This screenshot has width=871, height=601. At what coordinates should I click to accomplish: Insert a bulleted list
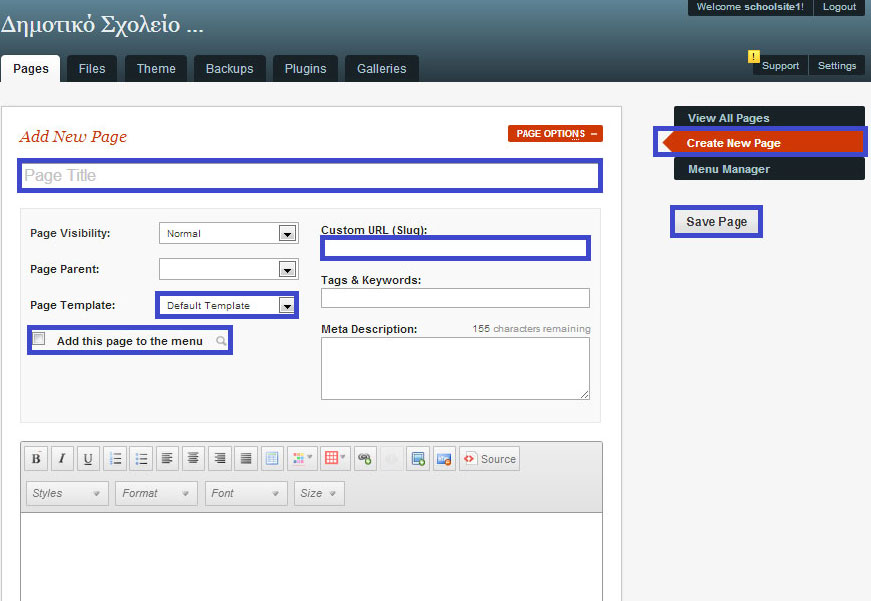pyautogui.click(x=141, y=459)
